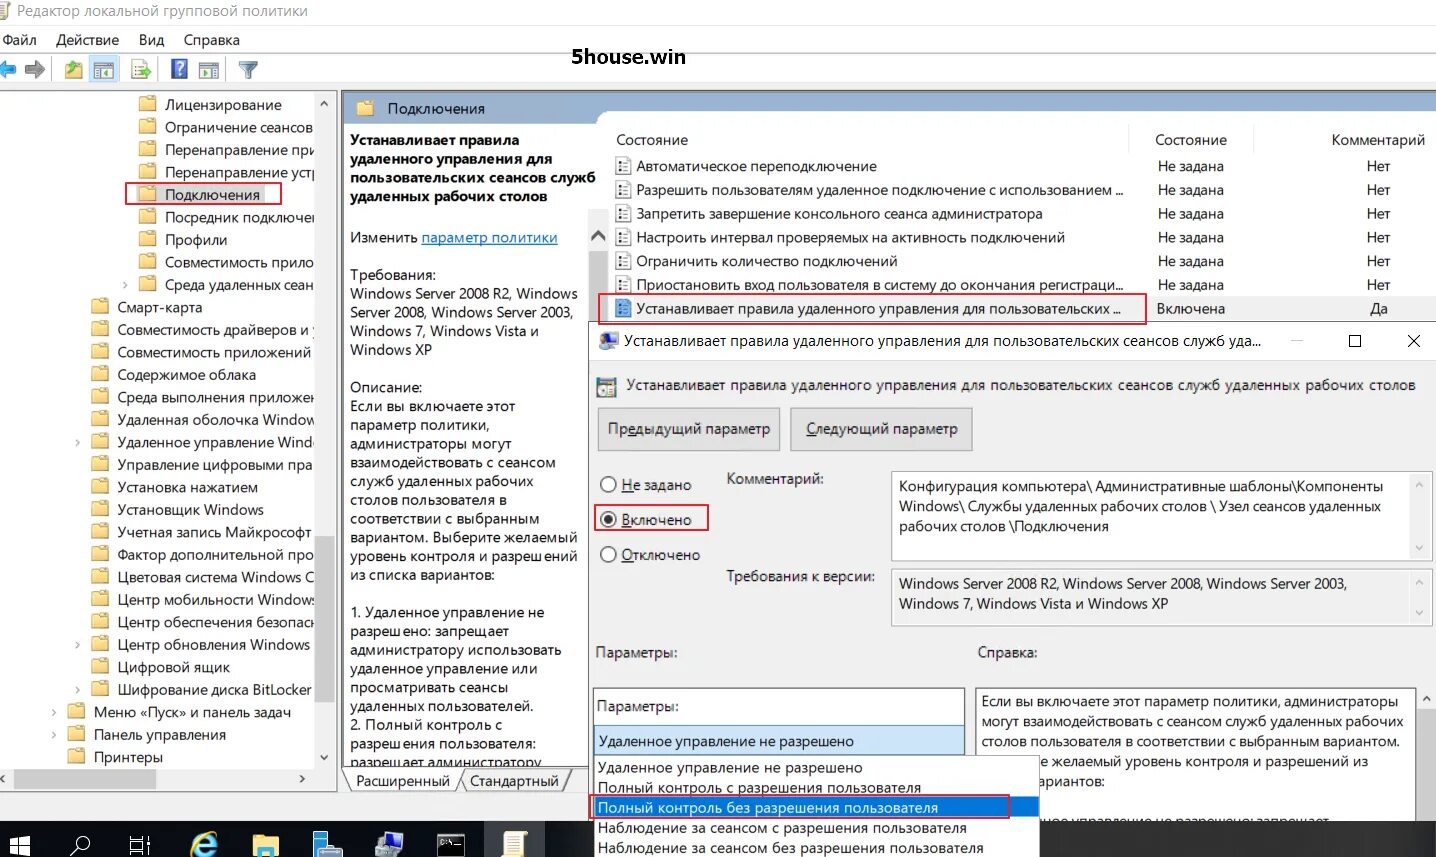Choose 'Полный контроль без разрешения пользователя' option
This screenshot has width=1436, height=857.
[x=816, y=808]
